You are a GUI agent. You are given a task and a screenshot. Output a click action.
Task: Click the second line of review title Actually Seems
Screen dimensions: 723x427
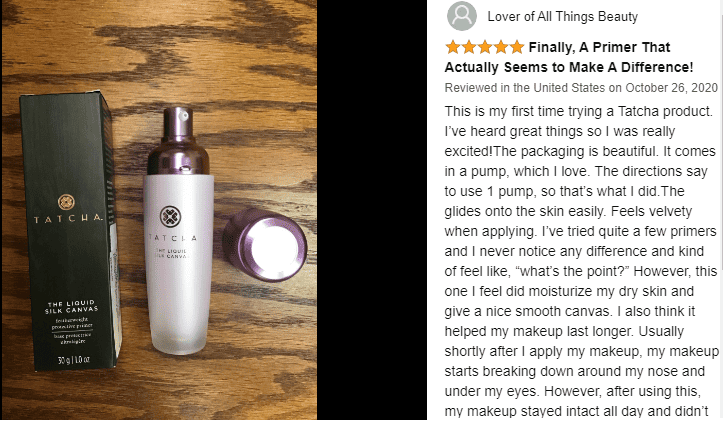[x=569, y=67]
